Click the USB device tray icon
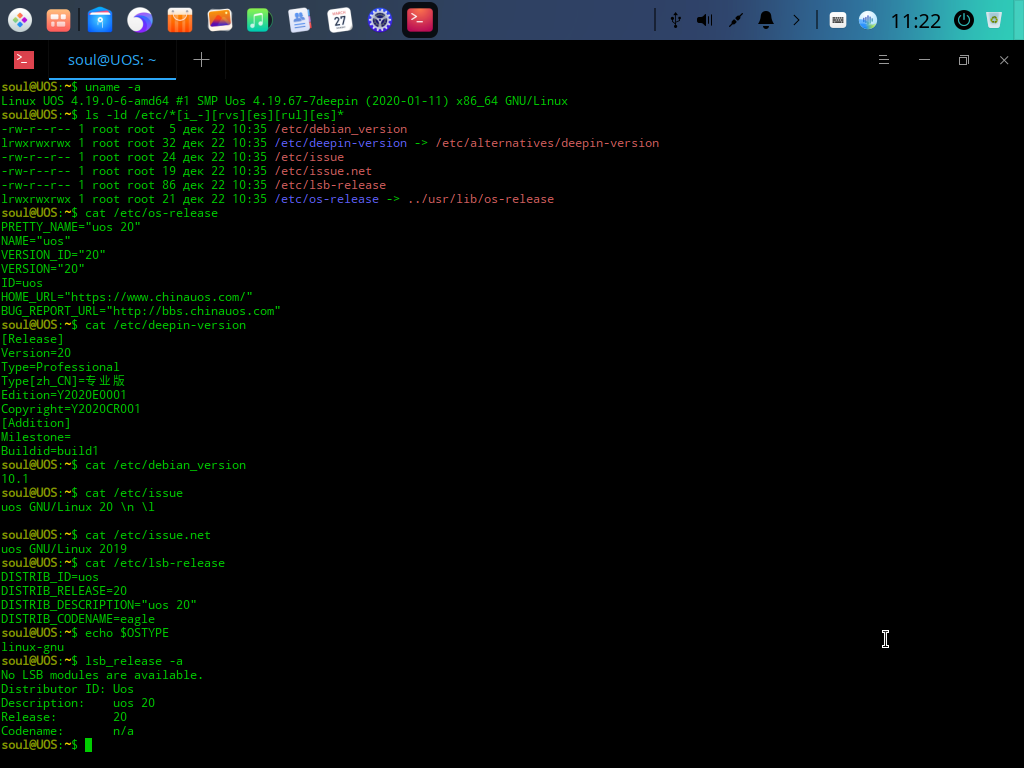Screen dimensions: 1024x768 coord(676,20)
